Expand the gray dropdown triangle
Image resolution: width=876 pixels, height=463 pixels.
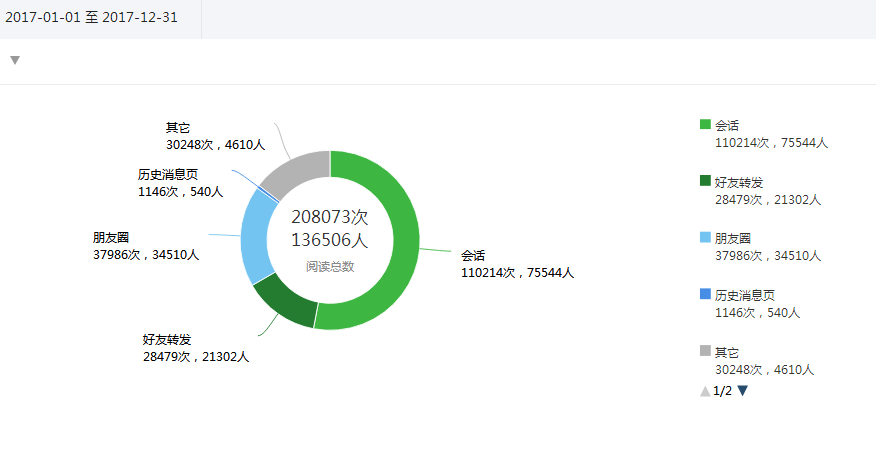pyautogui.click(x=15, y=60)
